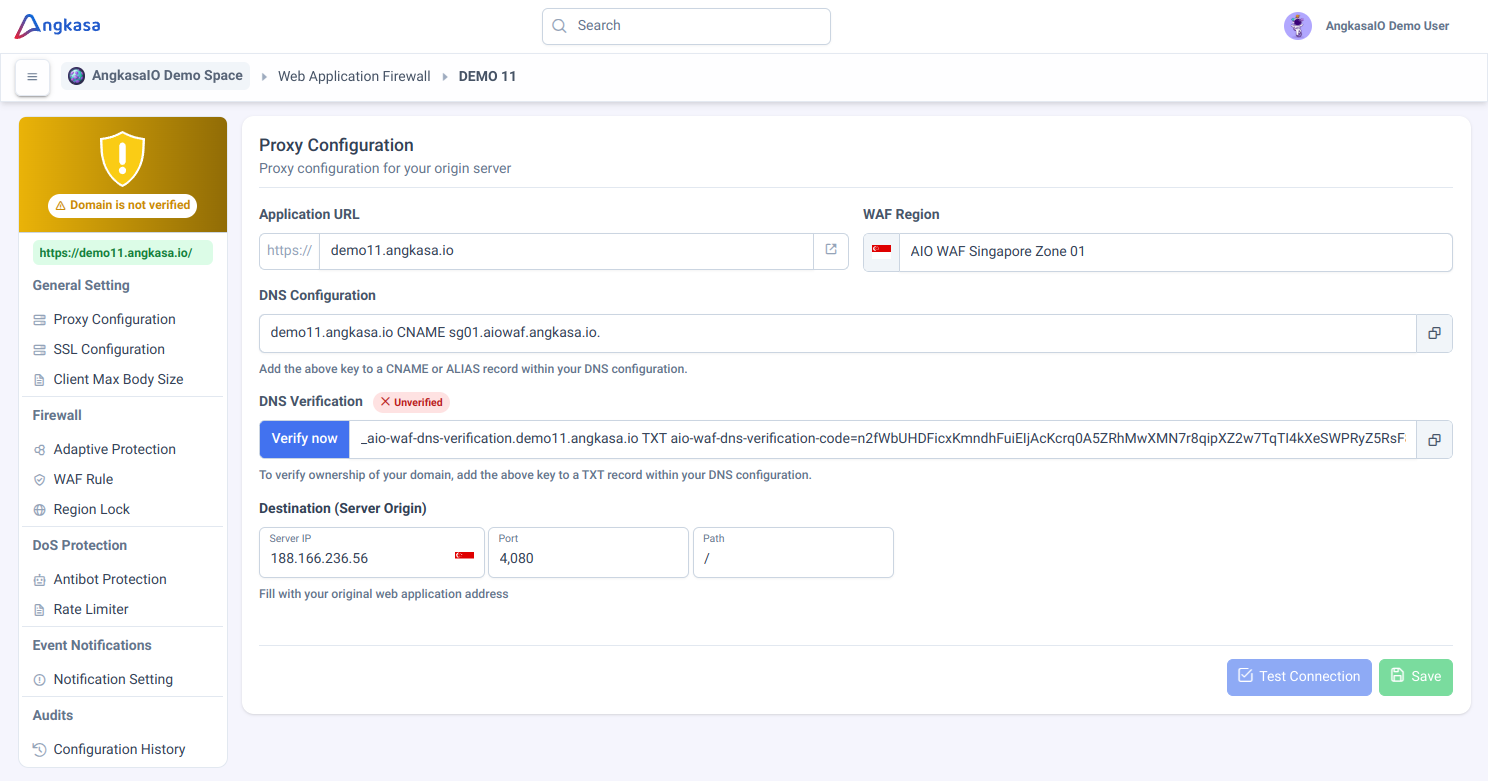Click the Angkasa logo

(x=57, y=26)
